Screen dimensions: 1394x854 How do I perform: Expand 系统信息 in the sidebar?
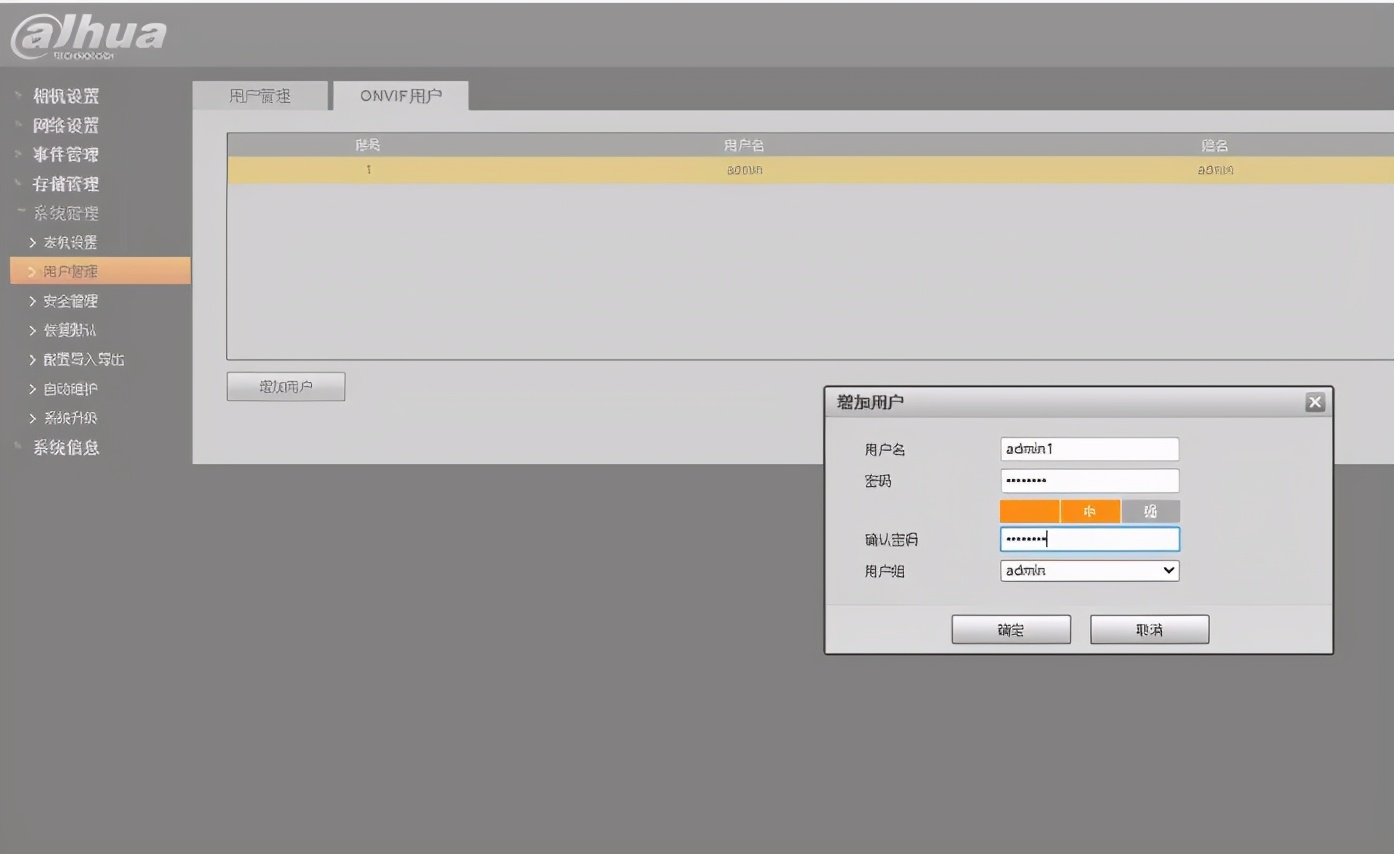(66, 447)
